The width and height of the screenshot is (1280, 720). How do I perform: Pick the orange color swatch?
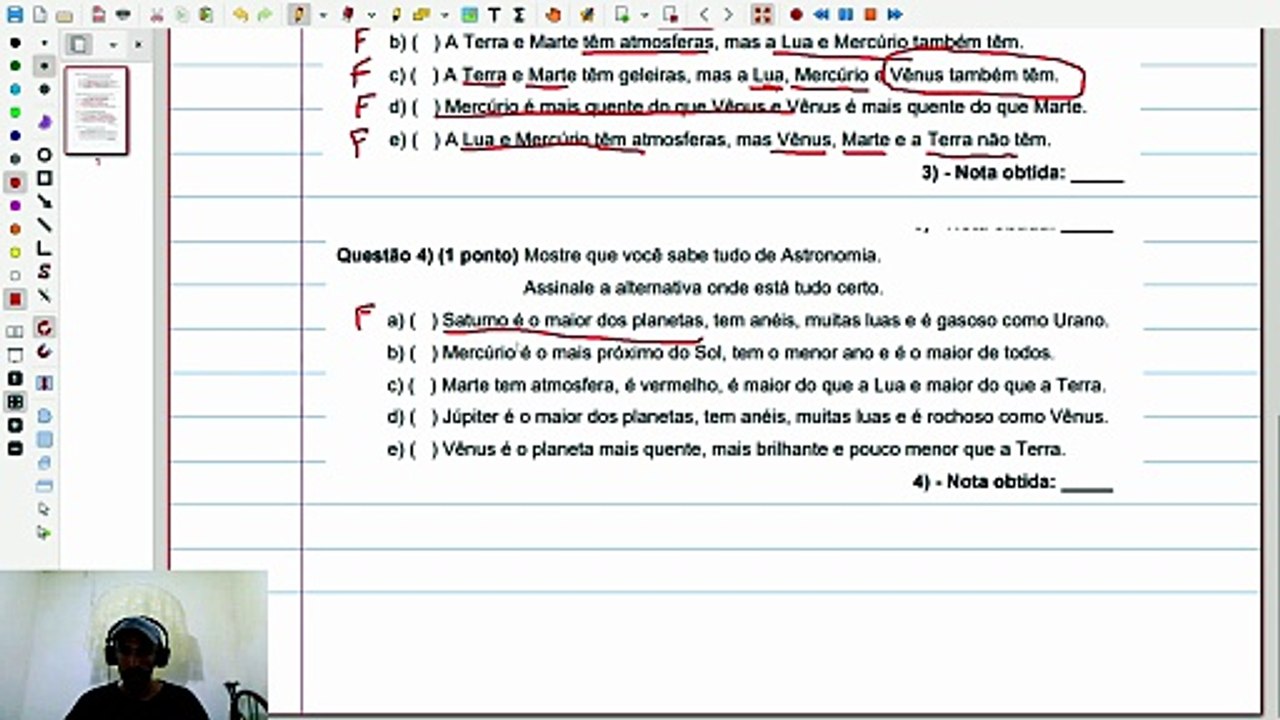click(x=15, y=228)
